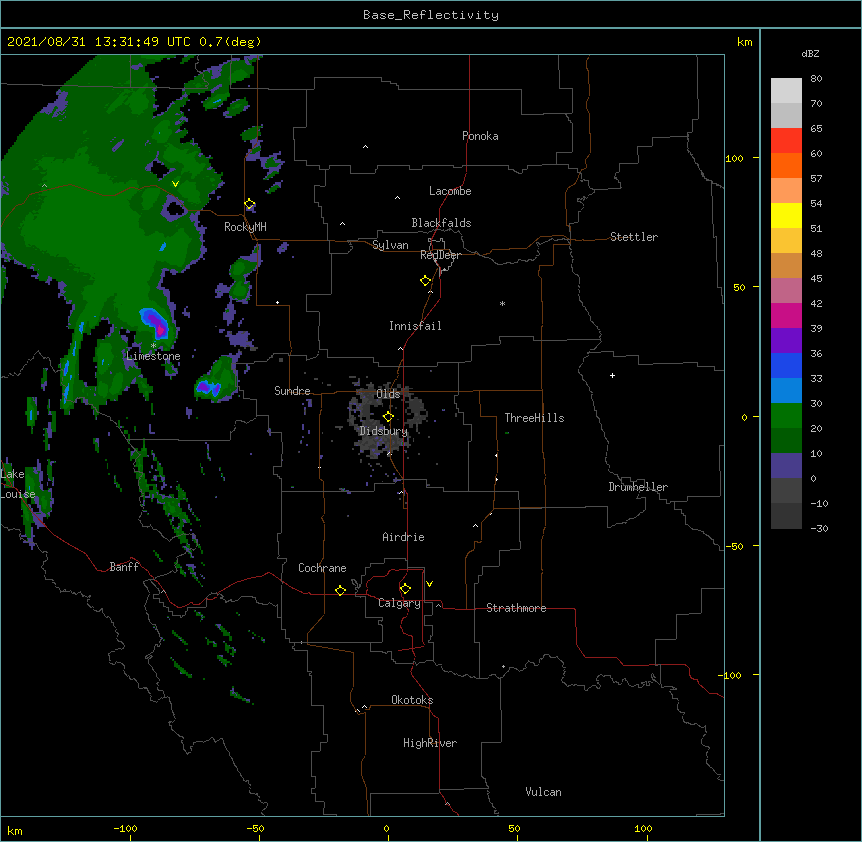Image resolution: width=862 pixels, height=842 pixels.
Task: Click the Airdrie city label
Action: [404, 537]
